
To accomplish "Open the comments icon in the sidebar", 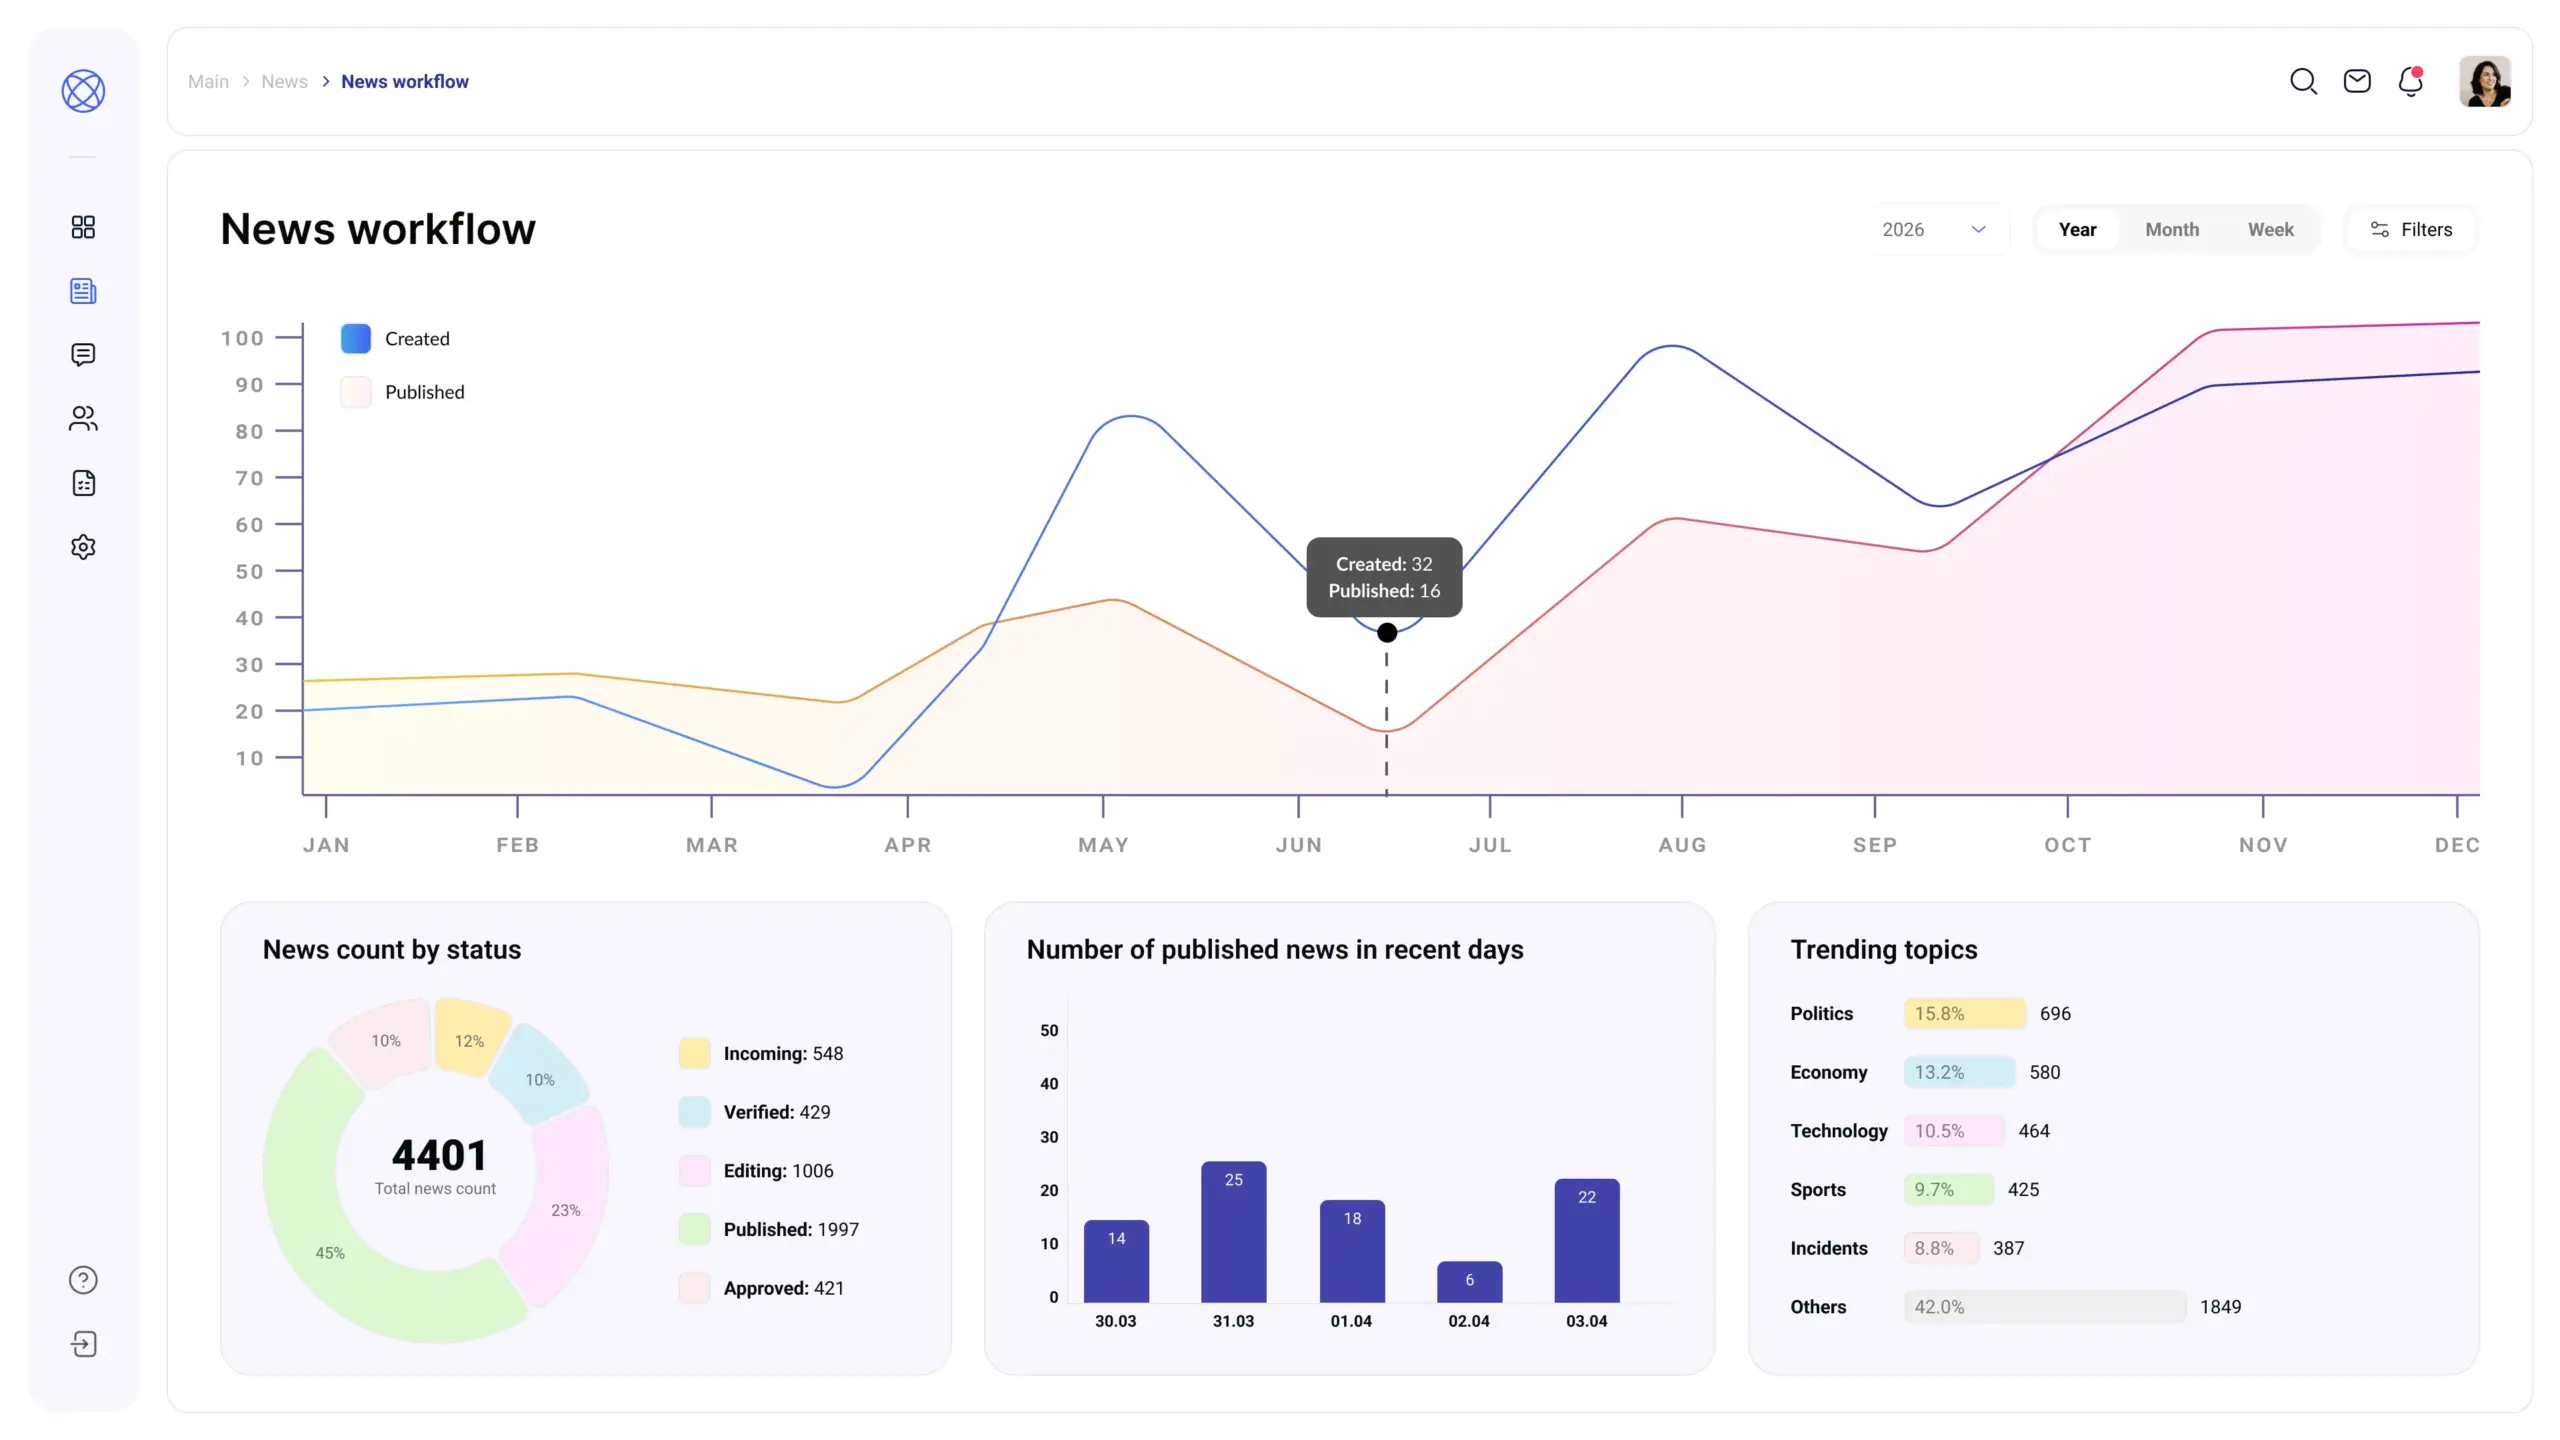I will click(83, 355).
